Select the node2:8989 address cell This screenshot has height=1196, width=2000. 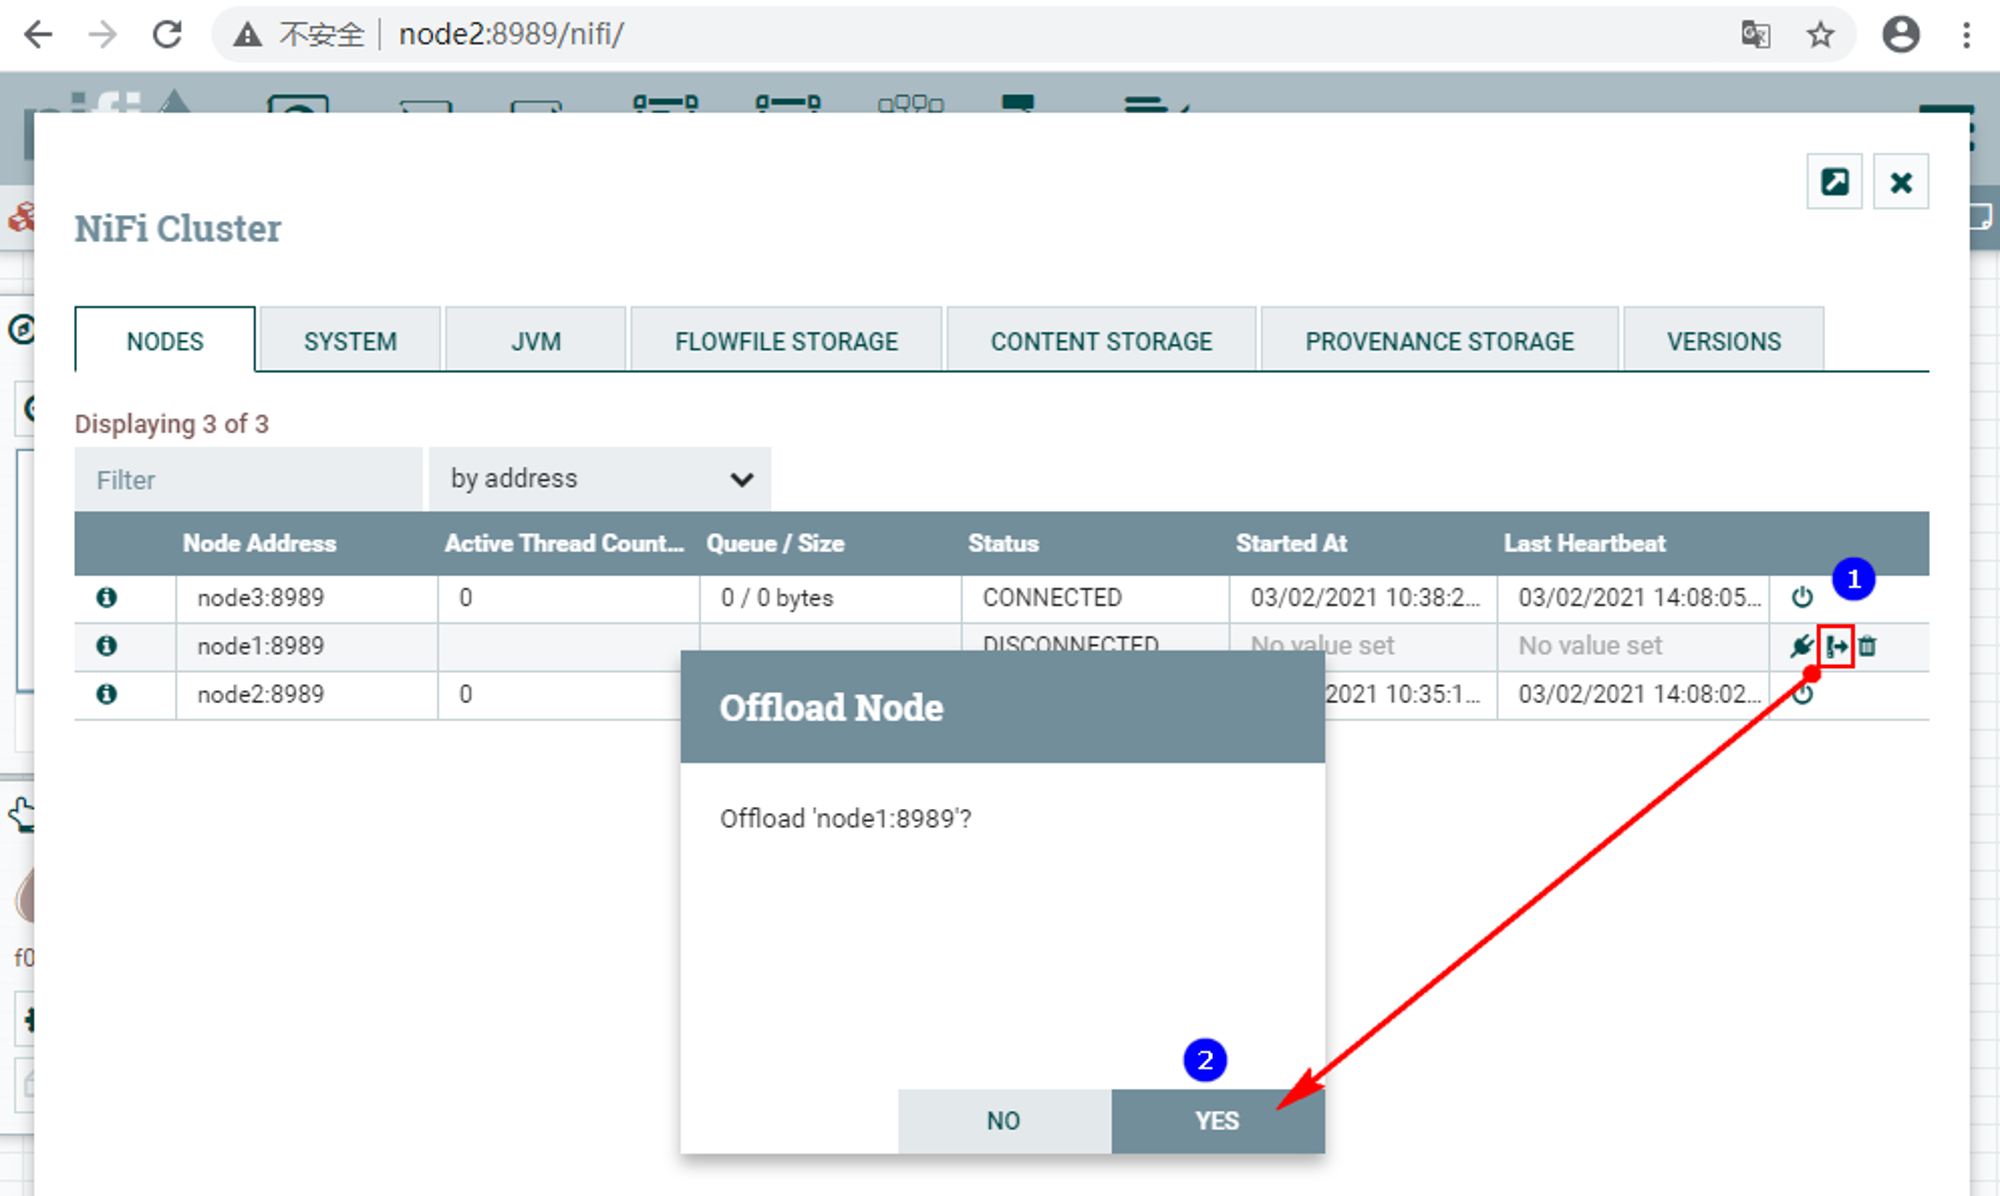[307, 694]
